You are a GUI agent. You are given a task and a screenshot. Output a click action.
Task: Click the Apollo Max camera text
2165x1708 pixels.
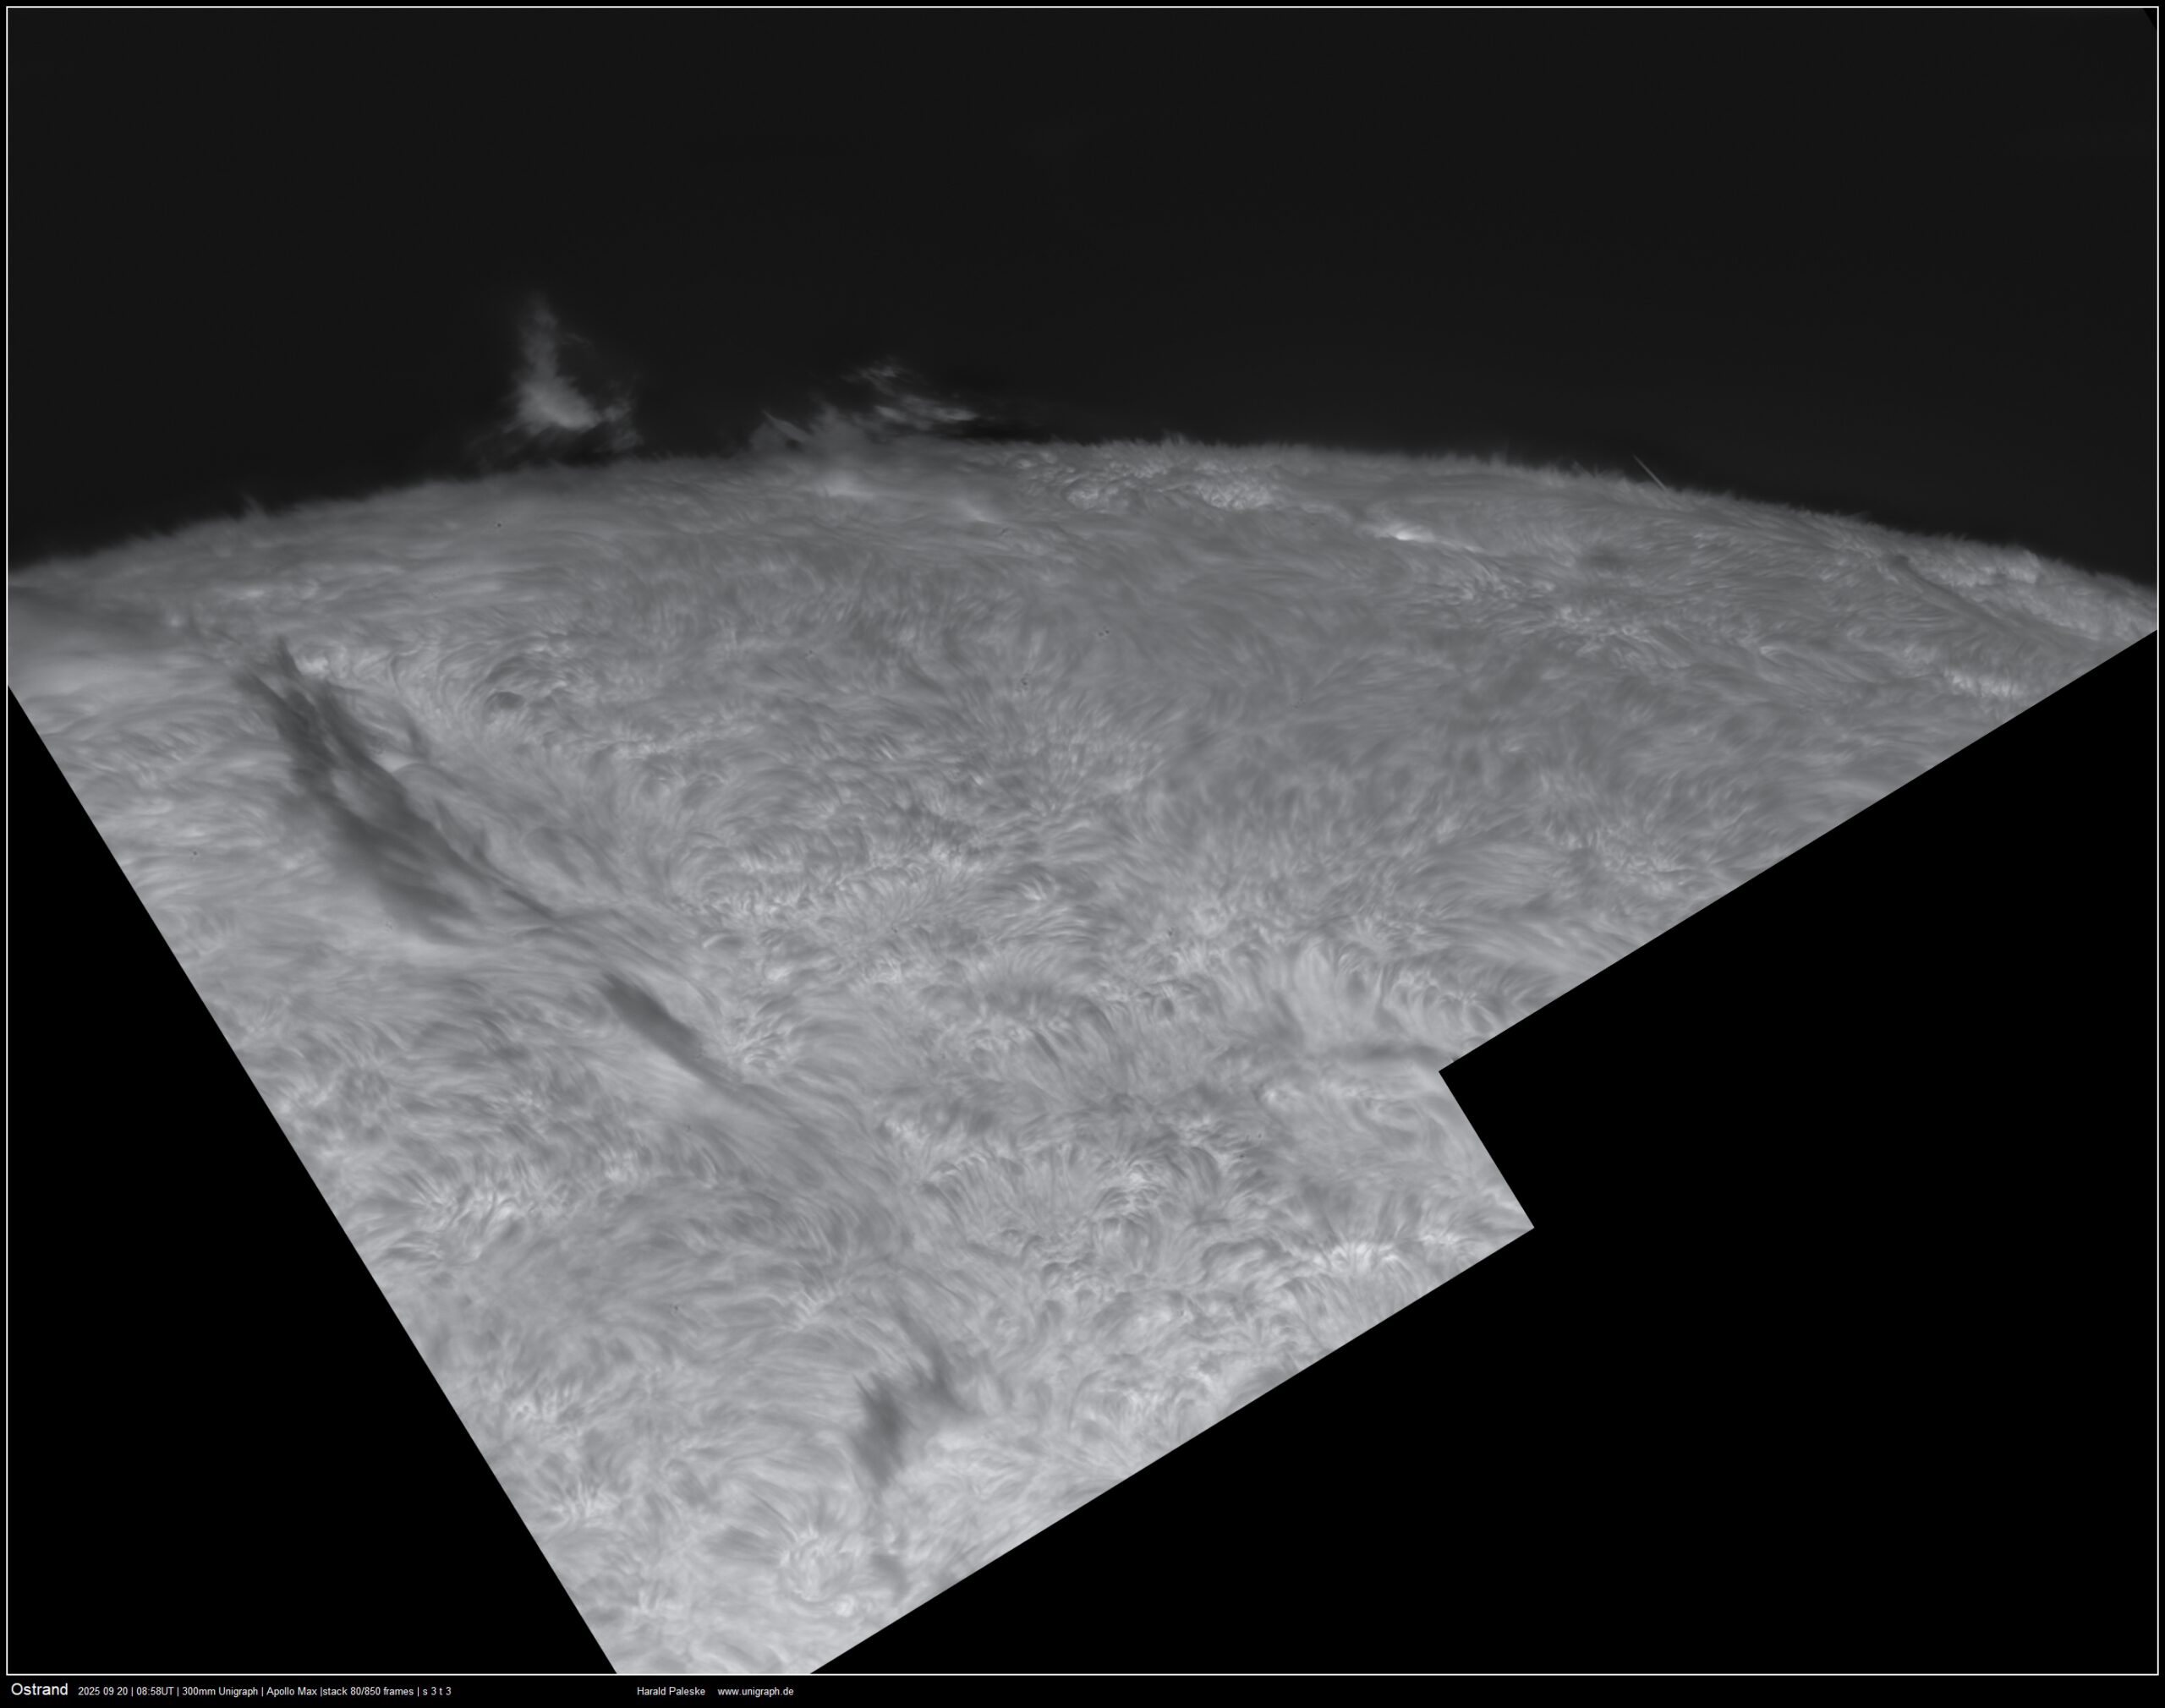(290, 1691)
